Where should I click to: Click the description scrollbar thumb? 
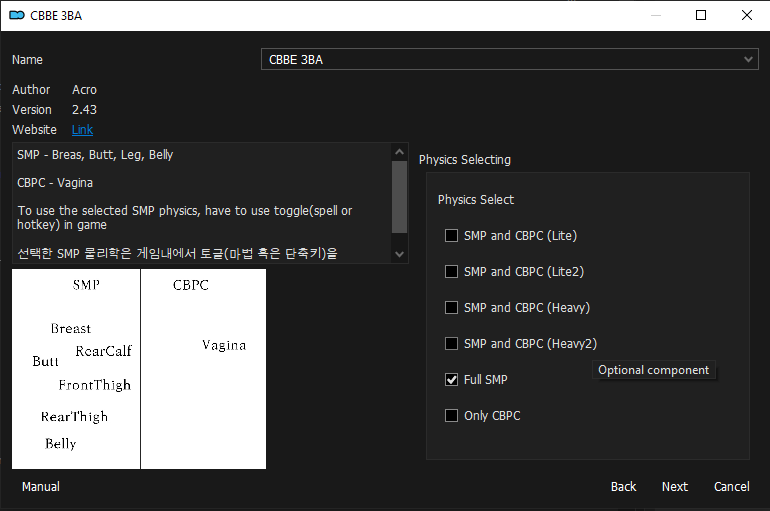[x=399, y=196]
